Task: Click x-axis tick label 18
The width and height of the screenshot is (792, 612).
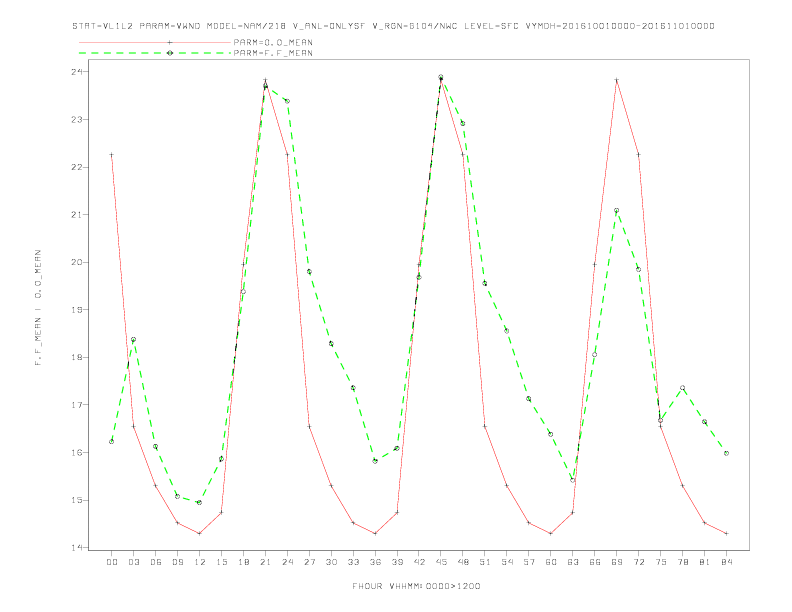Action: (x=243, y=562)
